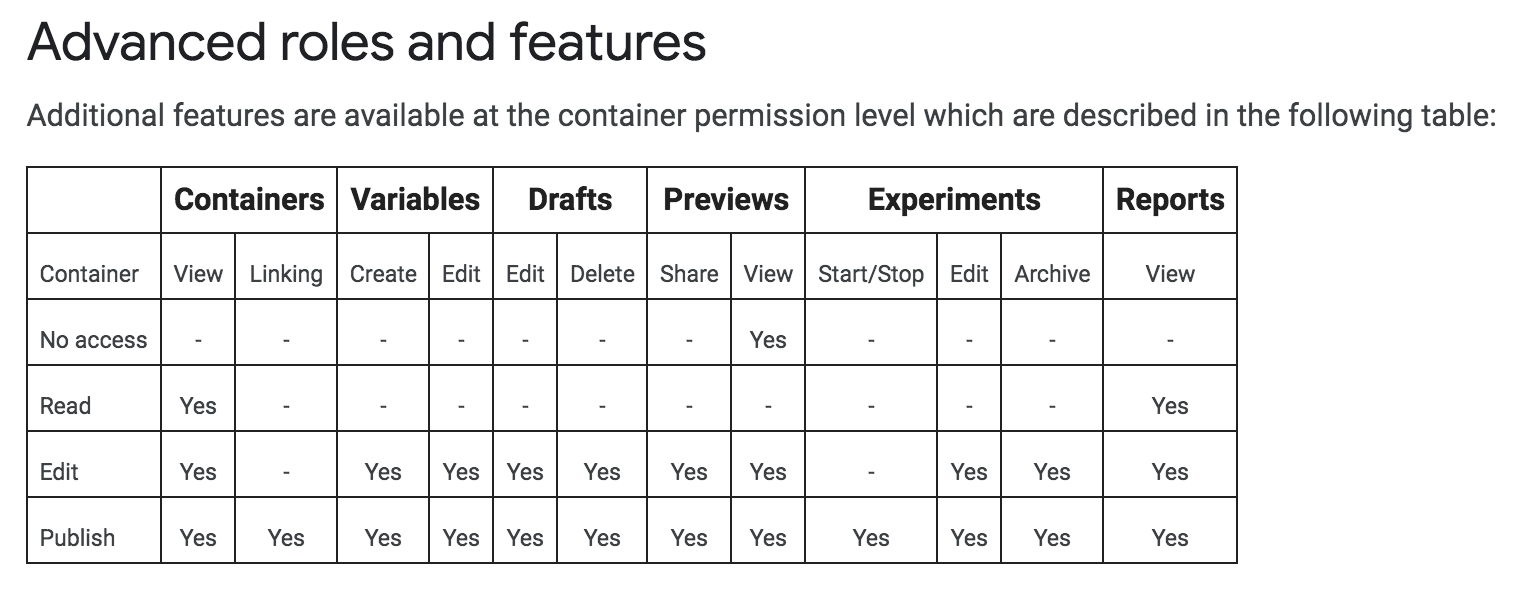Click the Experiments column group header
This screenshot has width=1516, height=608.
[x=954, y=200]
